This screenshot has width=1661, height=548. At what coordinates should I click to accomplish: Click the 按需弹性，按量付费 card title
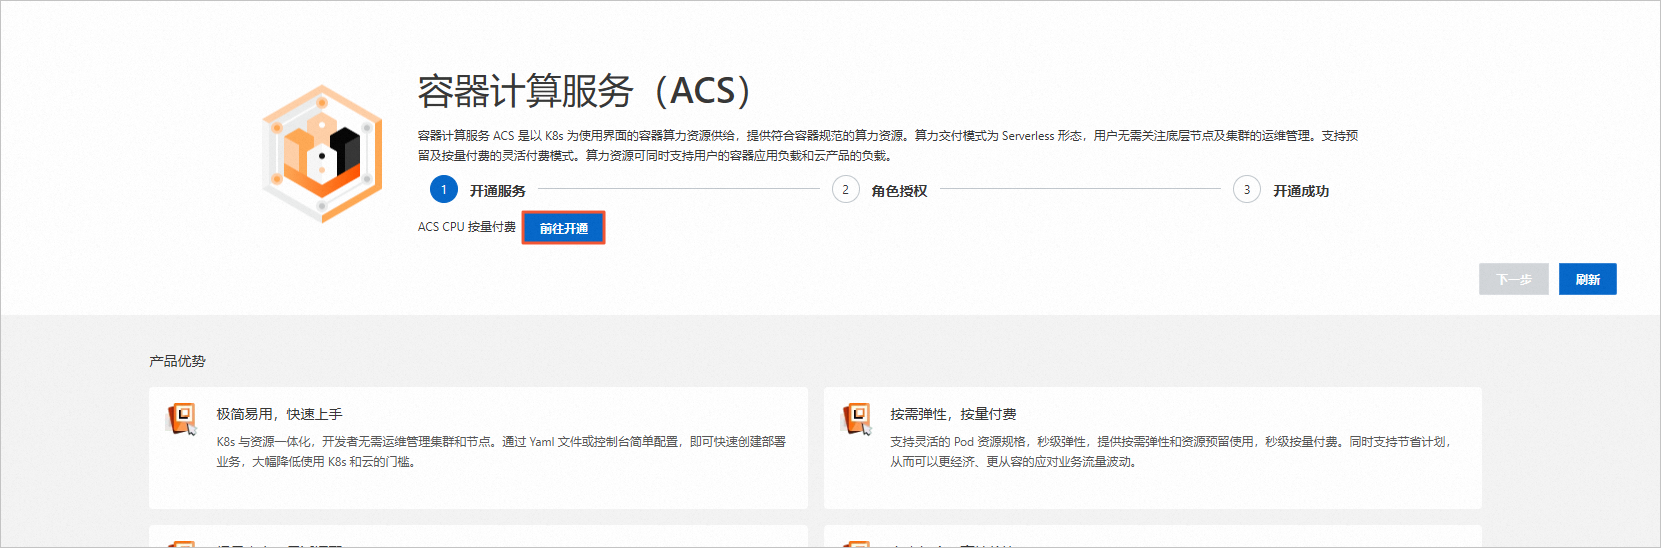953,413
